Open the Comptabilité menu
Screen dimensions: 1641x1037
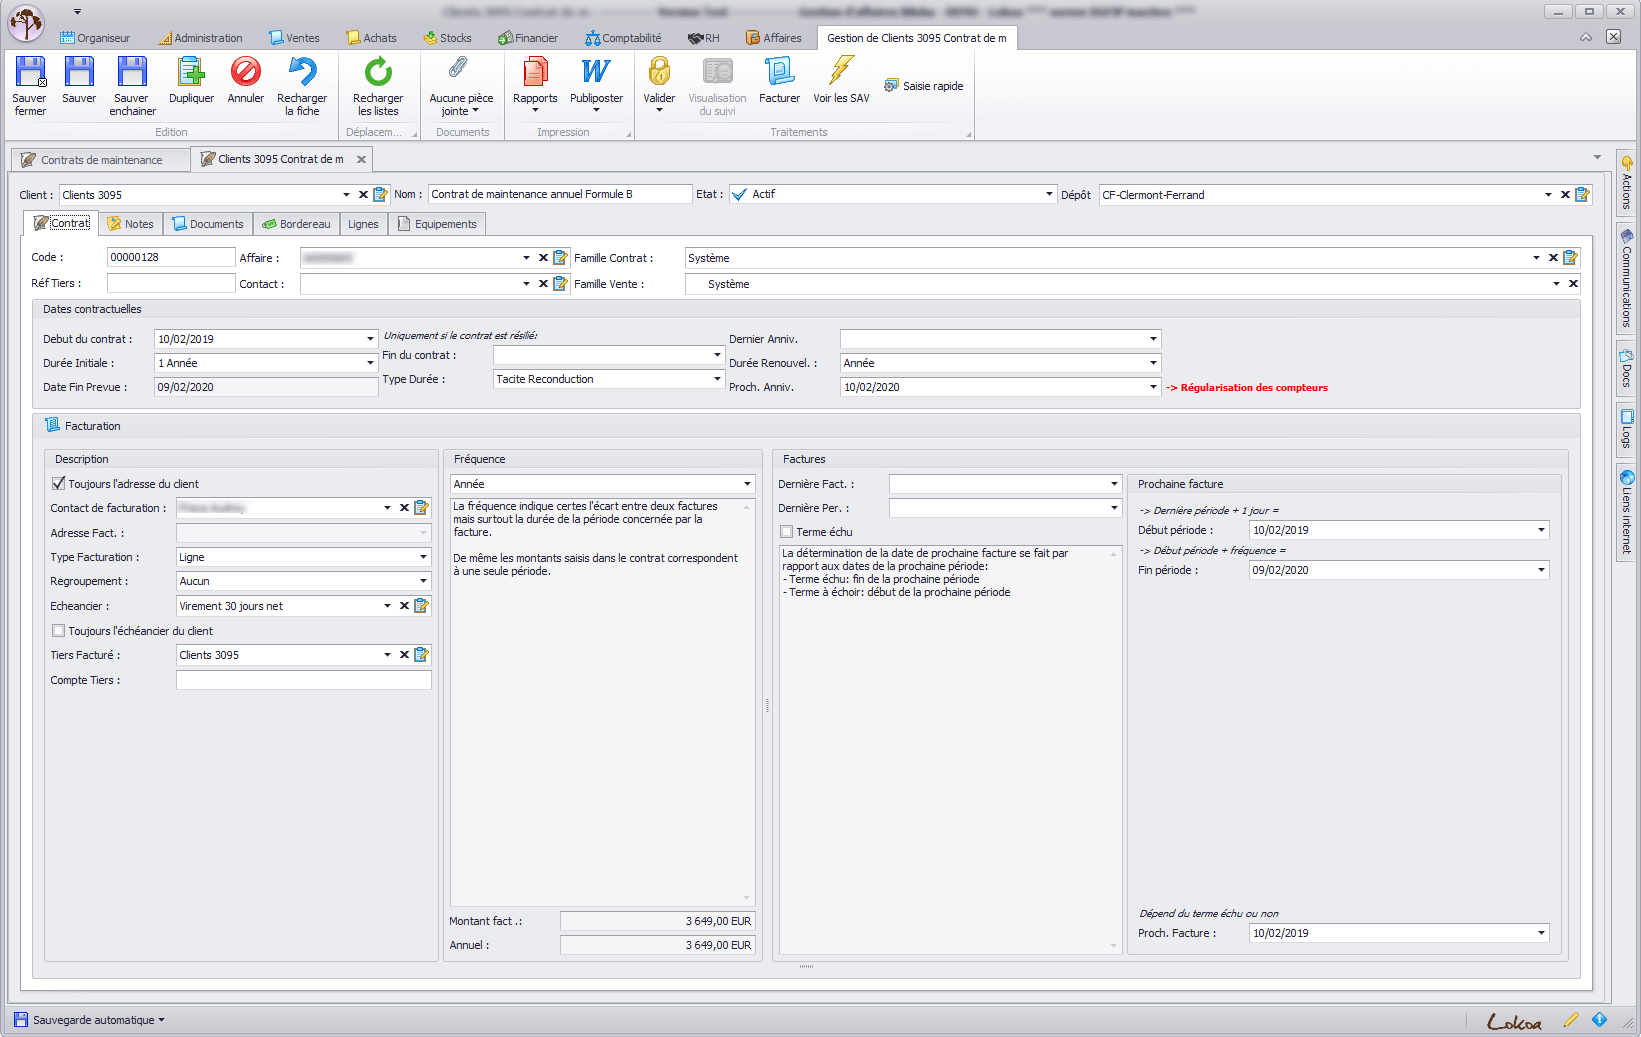pos(623,38)
